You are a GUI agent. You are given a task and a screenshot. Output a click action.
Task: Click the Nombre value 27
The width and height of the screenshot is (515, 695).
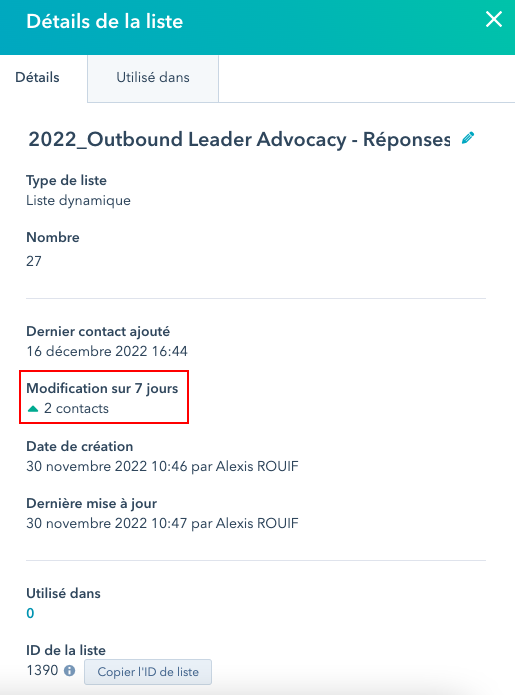34,261
